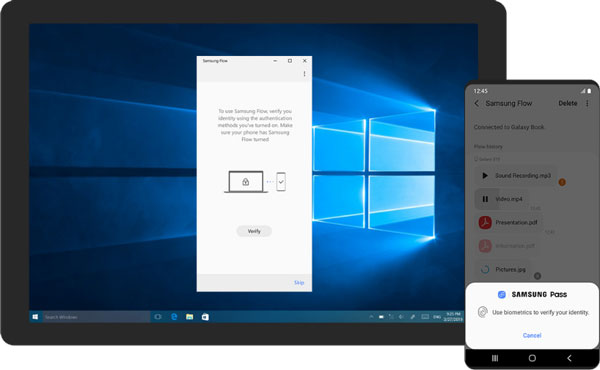The height and width of the screenshot is (370, 600).
Task: Select the Pictures.jpg file name
Action: [510, 269]
